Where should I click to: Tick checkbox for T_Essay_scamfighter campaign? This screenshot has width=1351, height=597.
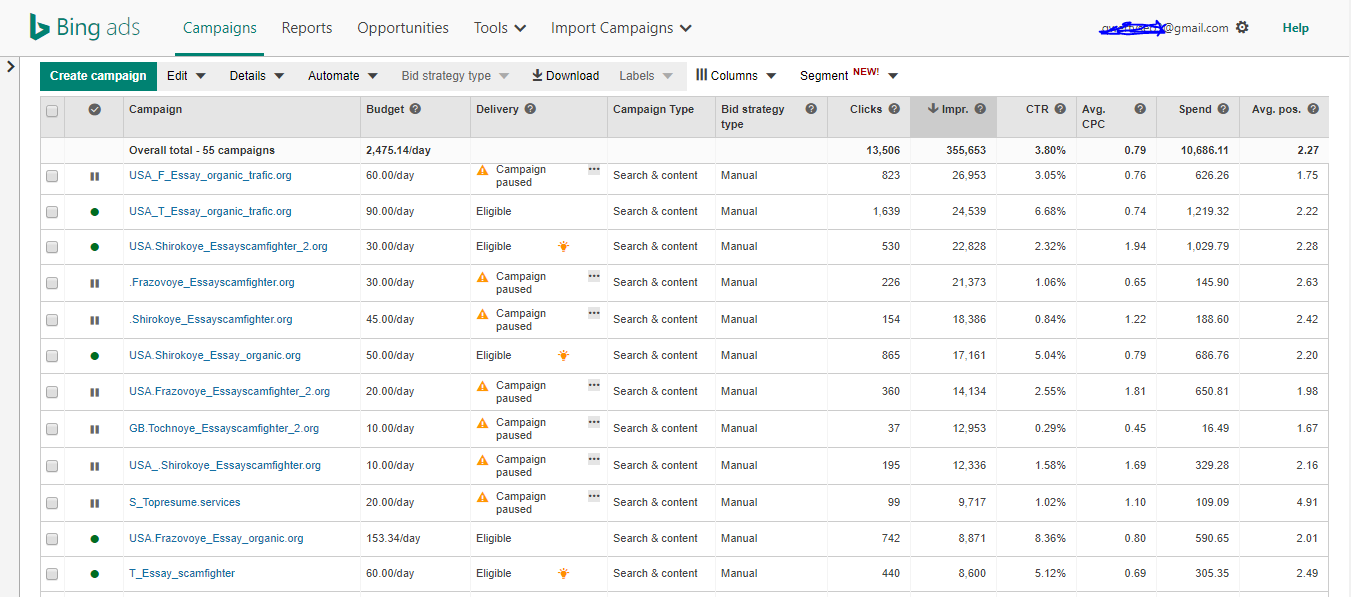tap(52, 574)
